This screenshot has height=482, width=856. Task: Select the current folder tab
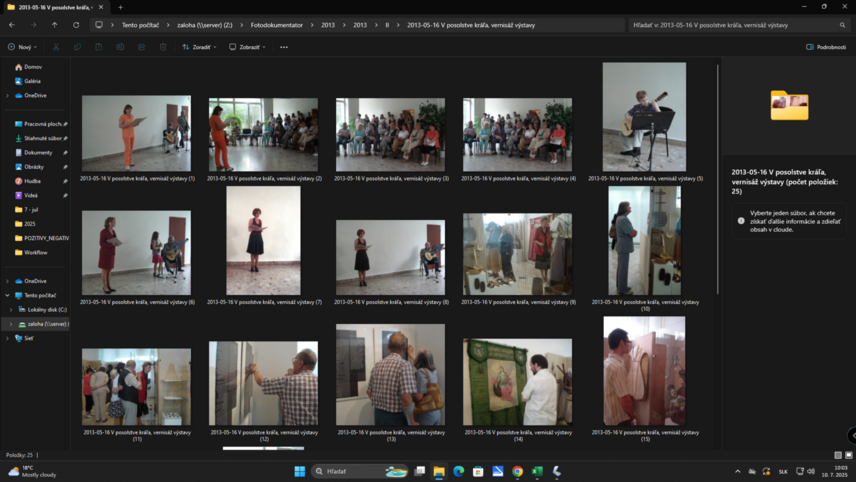pos(55,7)
